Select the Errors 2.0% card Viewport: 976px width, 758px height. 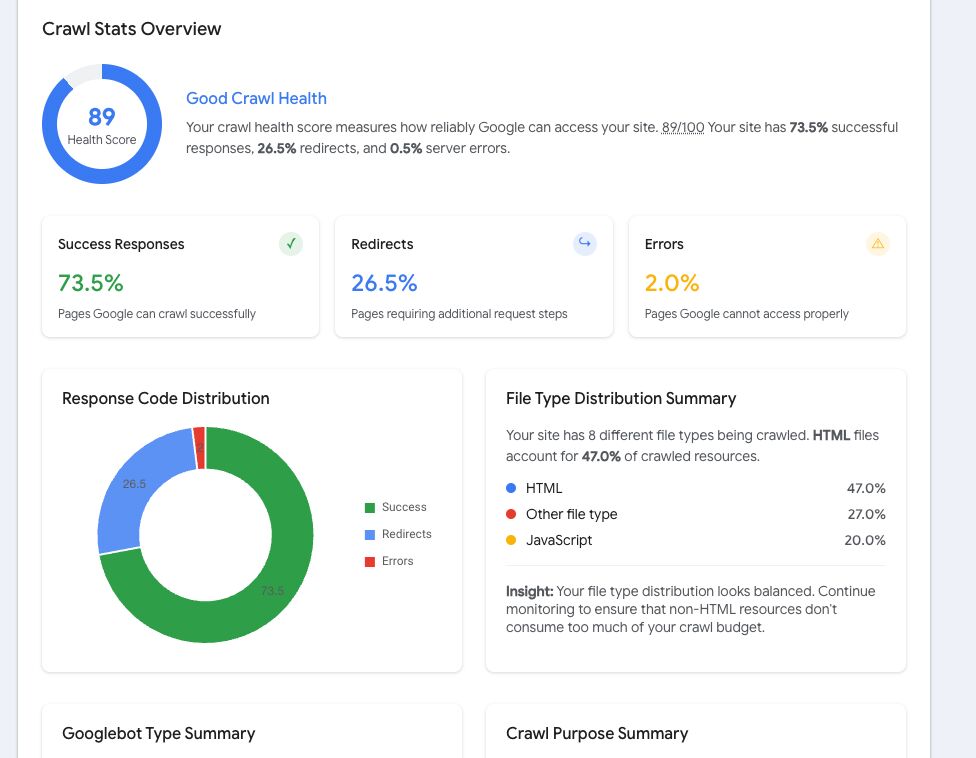pyautogui.click(x=767, y=277)
